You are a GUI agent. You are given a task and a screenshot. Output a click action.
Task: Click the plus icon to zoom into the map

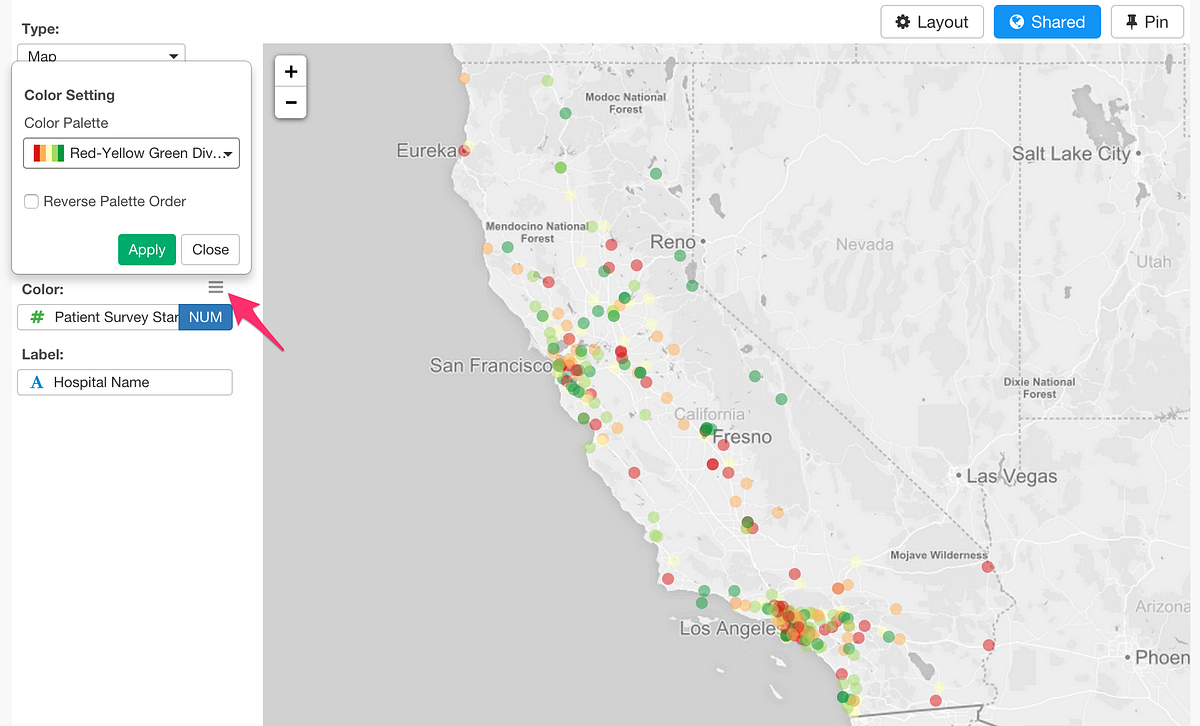[x=290, y=71]
